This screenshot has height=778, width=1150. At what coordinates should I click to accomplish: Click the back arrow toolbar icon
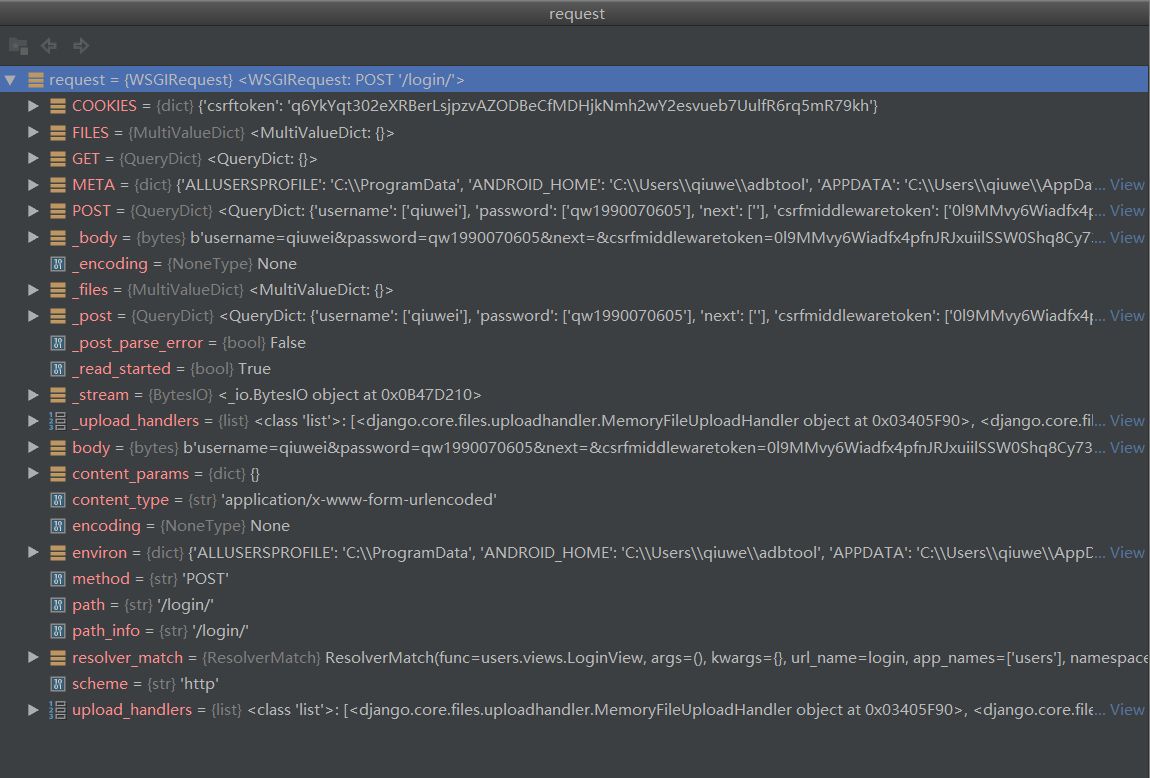pyautogui.click(x=48, y=45)
